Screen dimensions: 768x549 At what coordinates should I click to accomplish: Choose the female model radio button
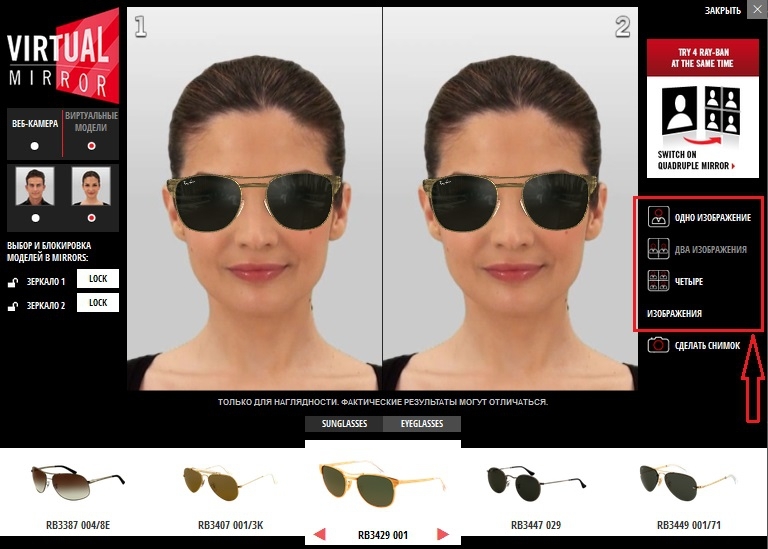(92, 217)
